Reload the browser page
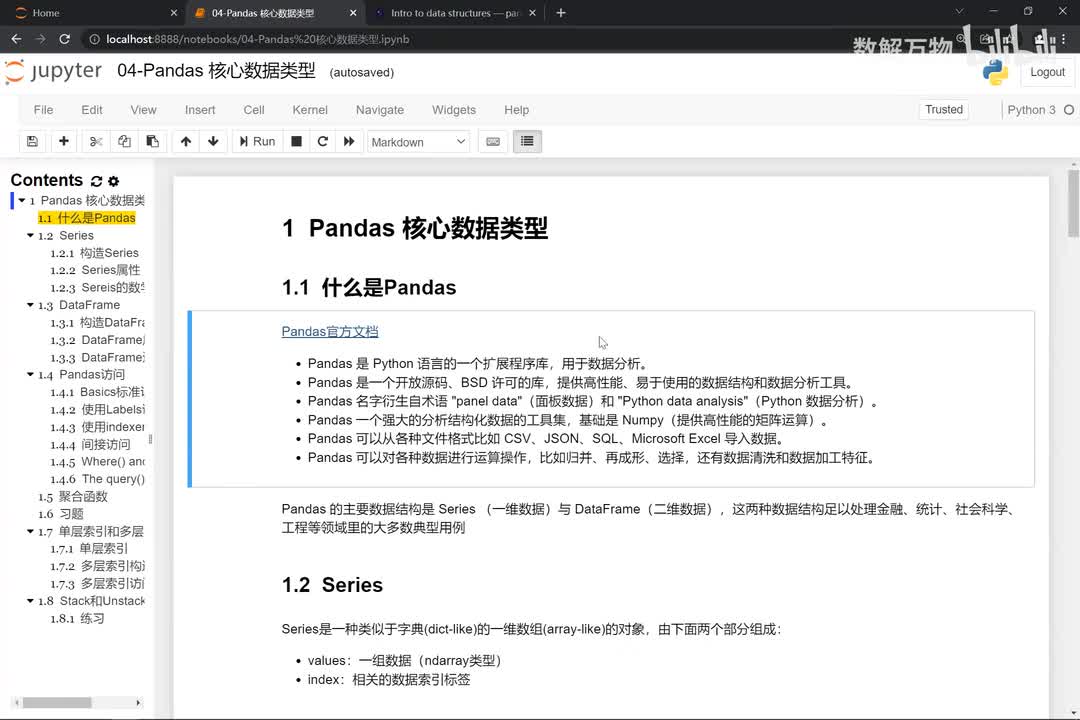Screen dimensions: 1080x720 [64, 39]
